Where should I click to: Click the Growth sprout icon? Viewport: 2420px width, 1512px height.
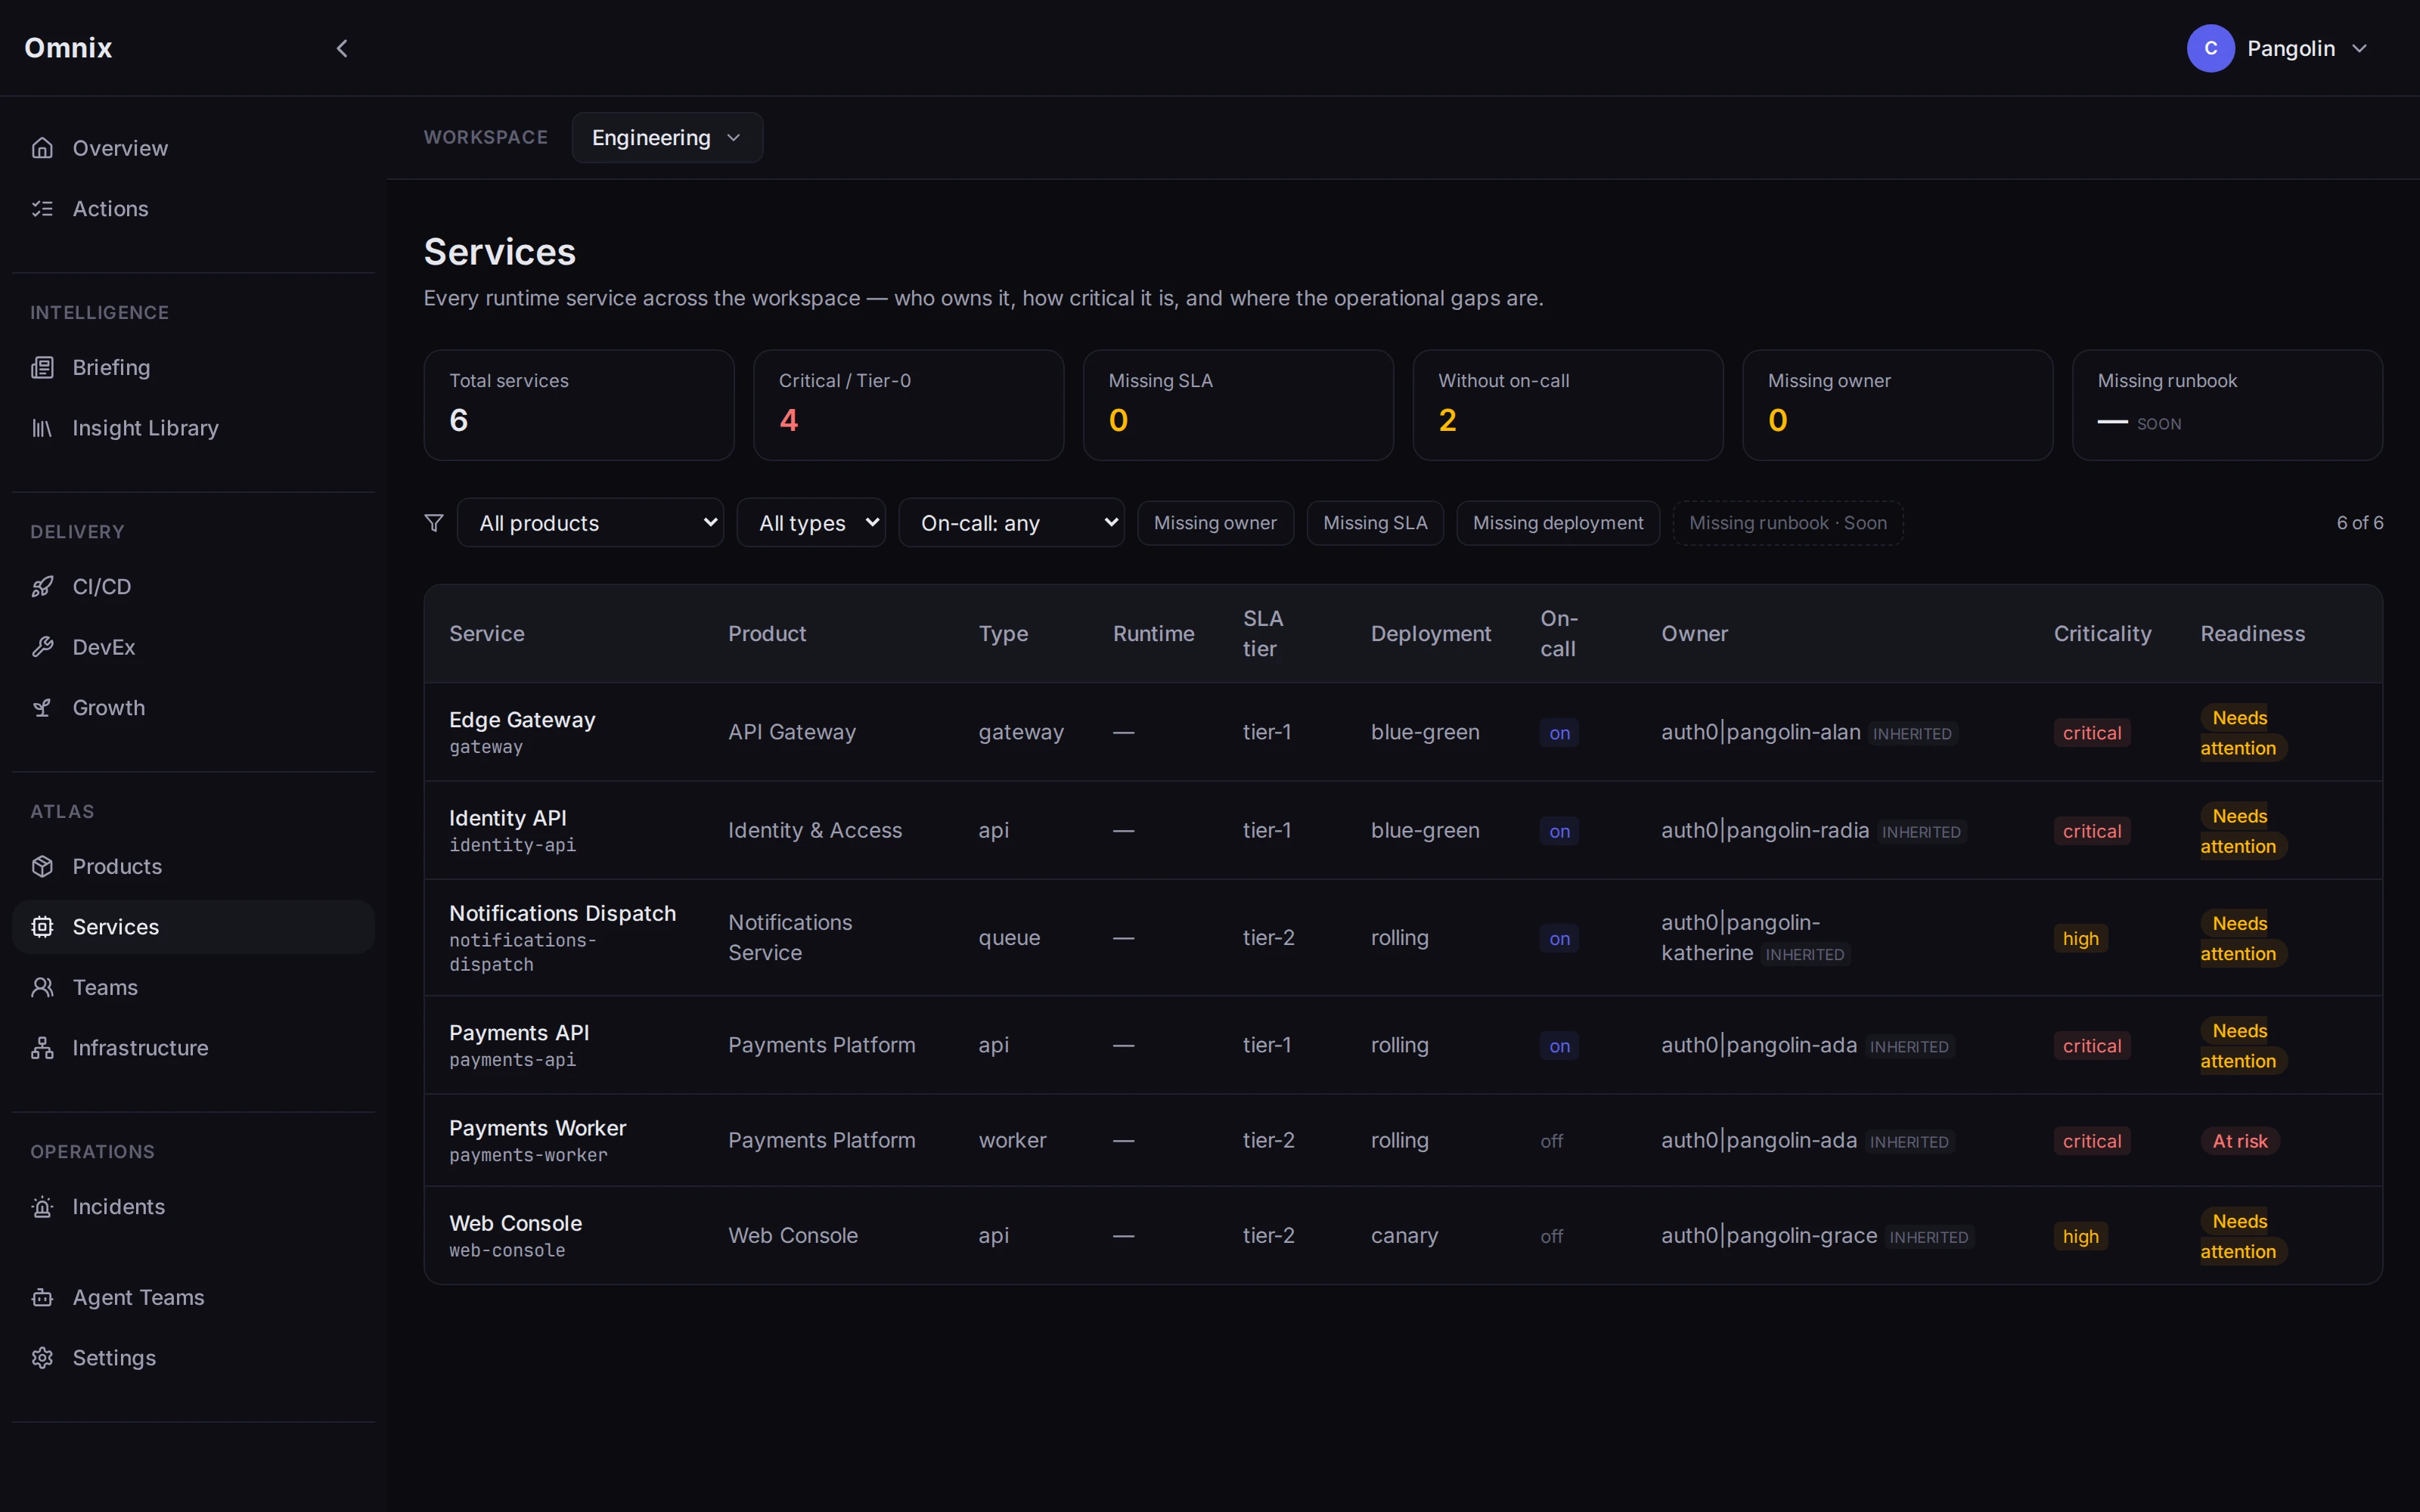click(42, 708)
